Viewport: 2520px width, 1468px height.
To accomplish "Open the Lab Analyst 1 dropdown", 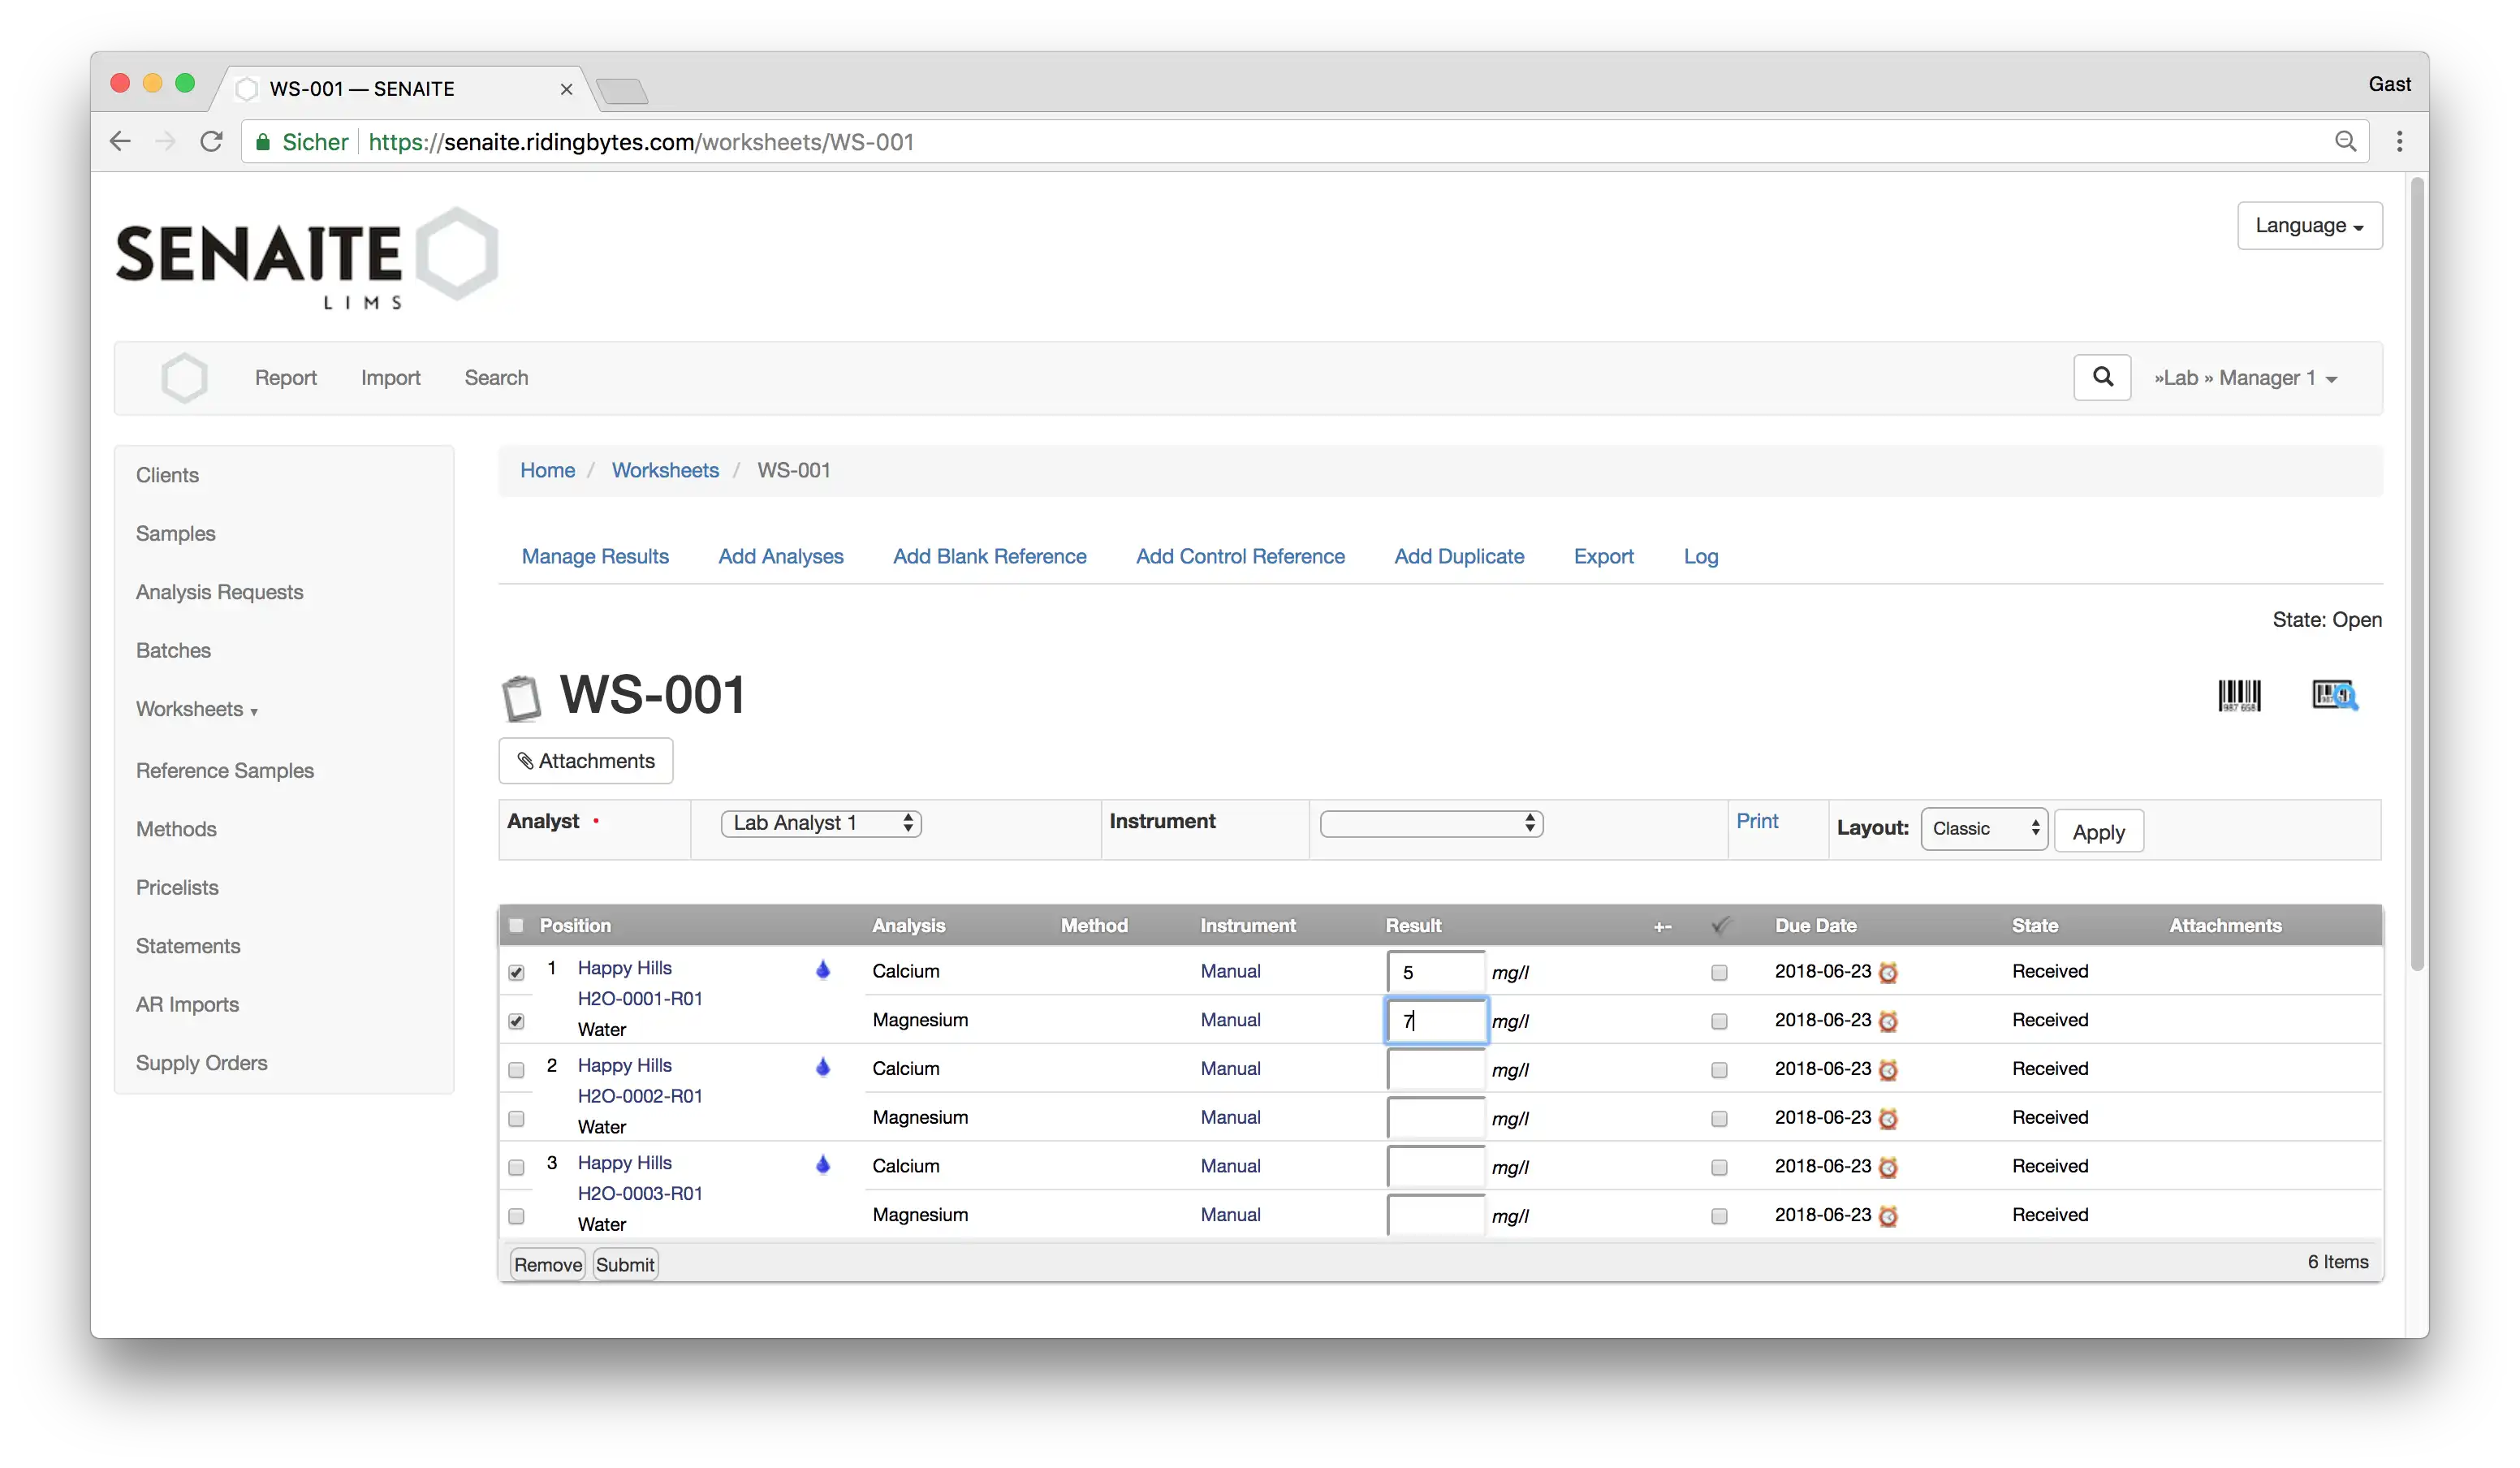I will coord(818,822).
